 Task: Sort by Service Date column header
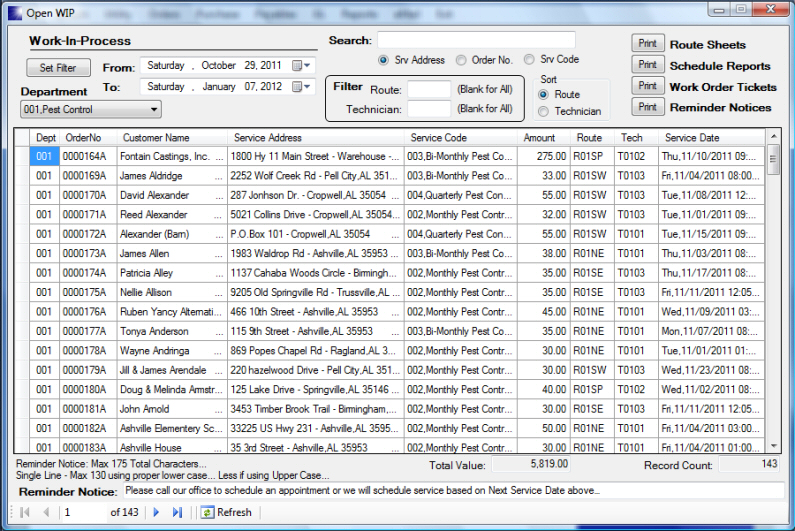click(x=711, y=137)
